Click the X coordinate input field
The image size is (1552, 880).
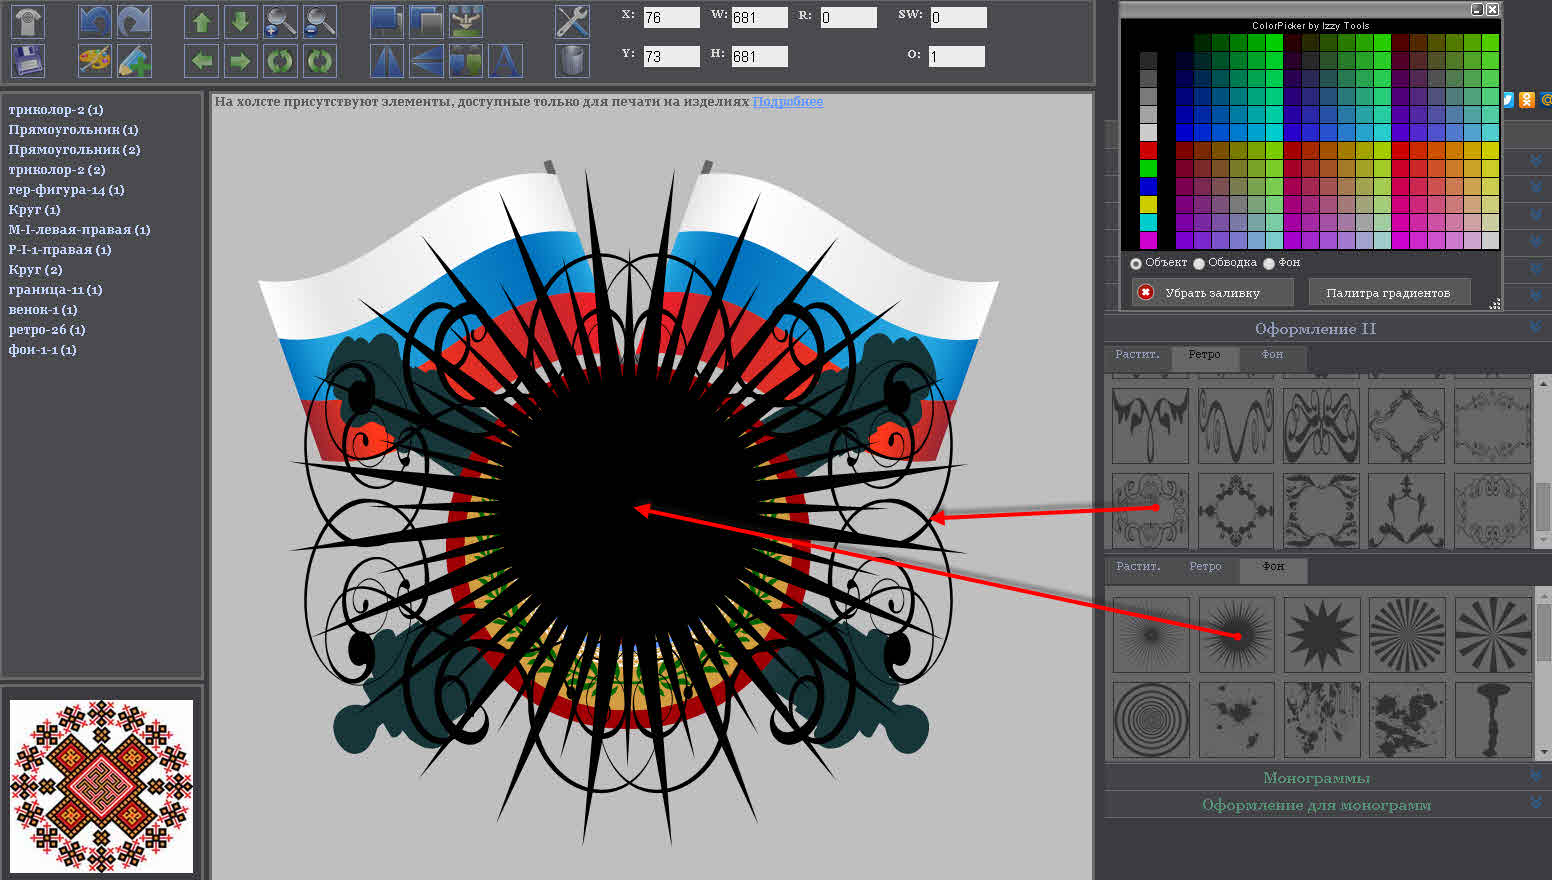pyautogui.click(x=671, y=17)
